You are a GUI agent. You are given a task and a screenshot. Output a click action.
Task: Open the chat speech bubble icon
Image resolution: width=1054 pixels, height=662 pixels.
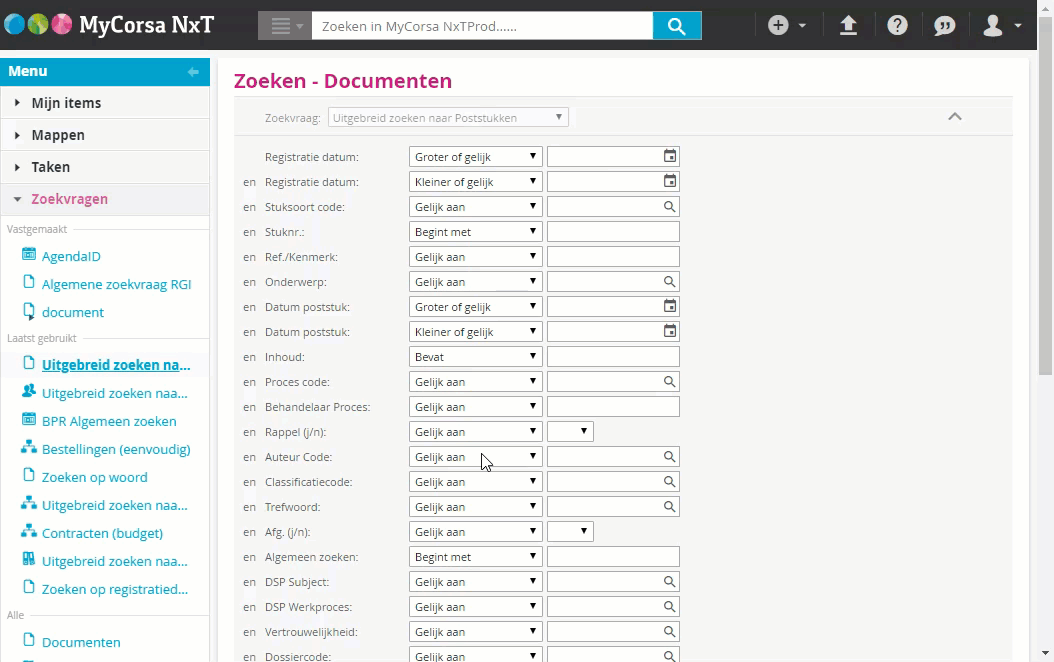tap(944, 26)
